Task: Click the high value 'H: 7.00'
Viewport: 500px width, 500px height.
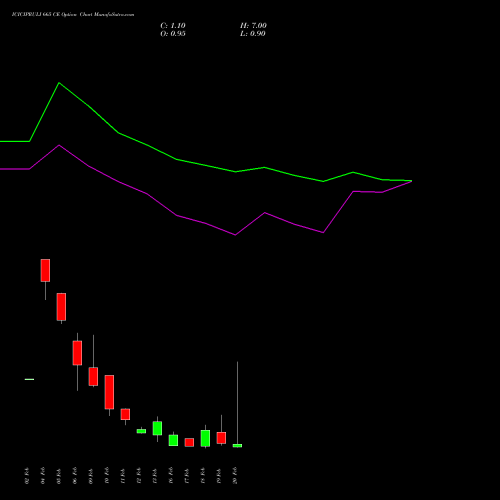Action: 253,26
